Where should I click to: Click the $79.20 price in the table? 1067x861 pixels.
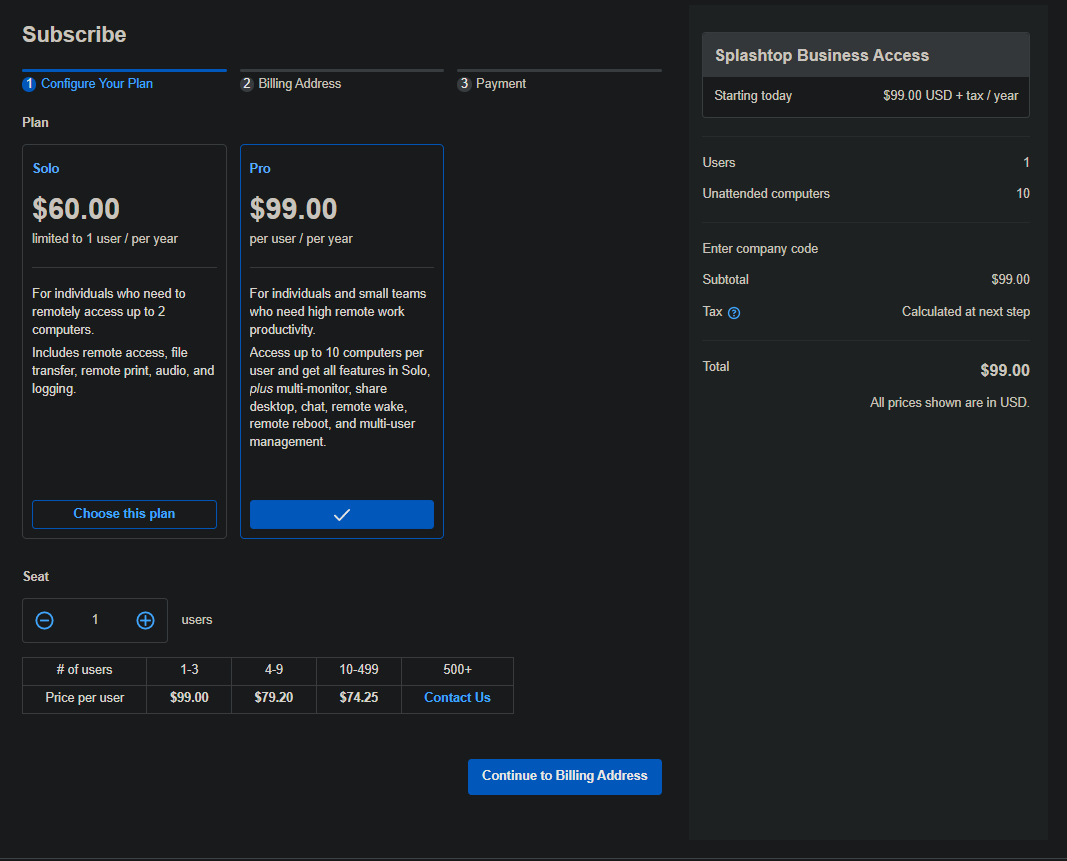tap(273, 698)
